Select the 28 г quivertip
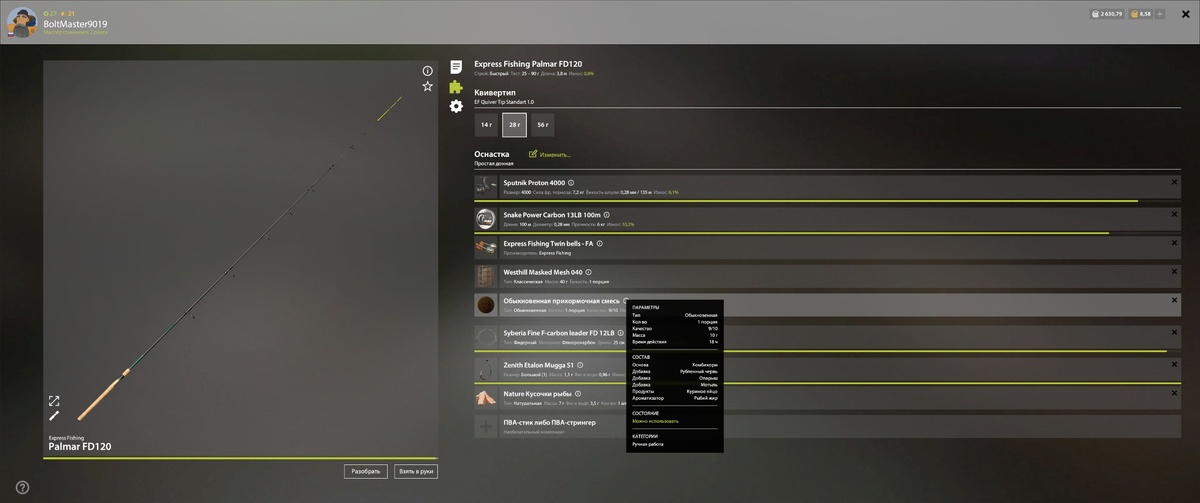This screenshot has height=503, width=1200. pos(514,125)
